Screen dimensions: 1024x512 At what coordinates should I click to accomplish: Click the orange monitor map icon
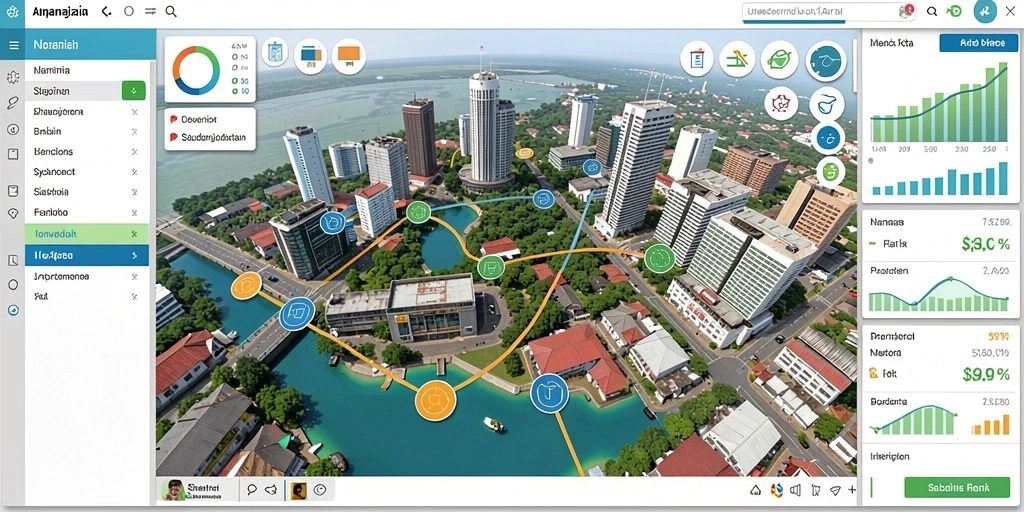coord(349,56)
